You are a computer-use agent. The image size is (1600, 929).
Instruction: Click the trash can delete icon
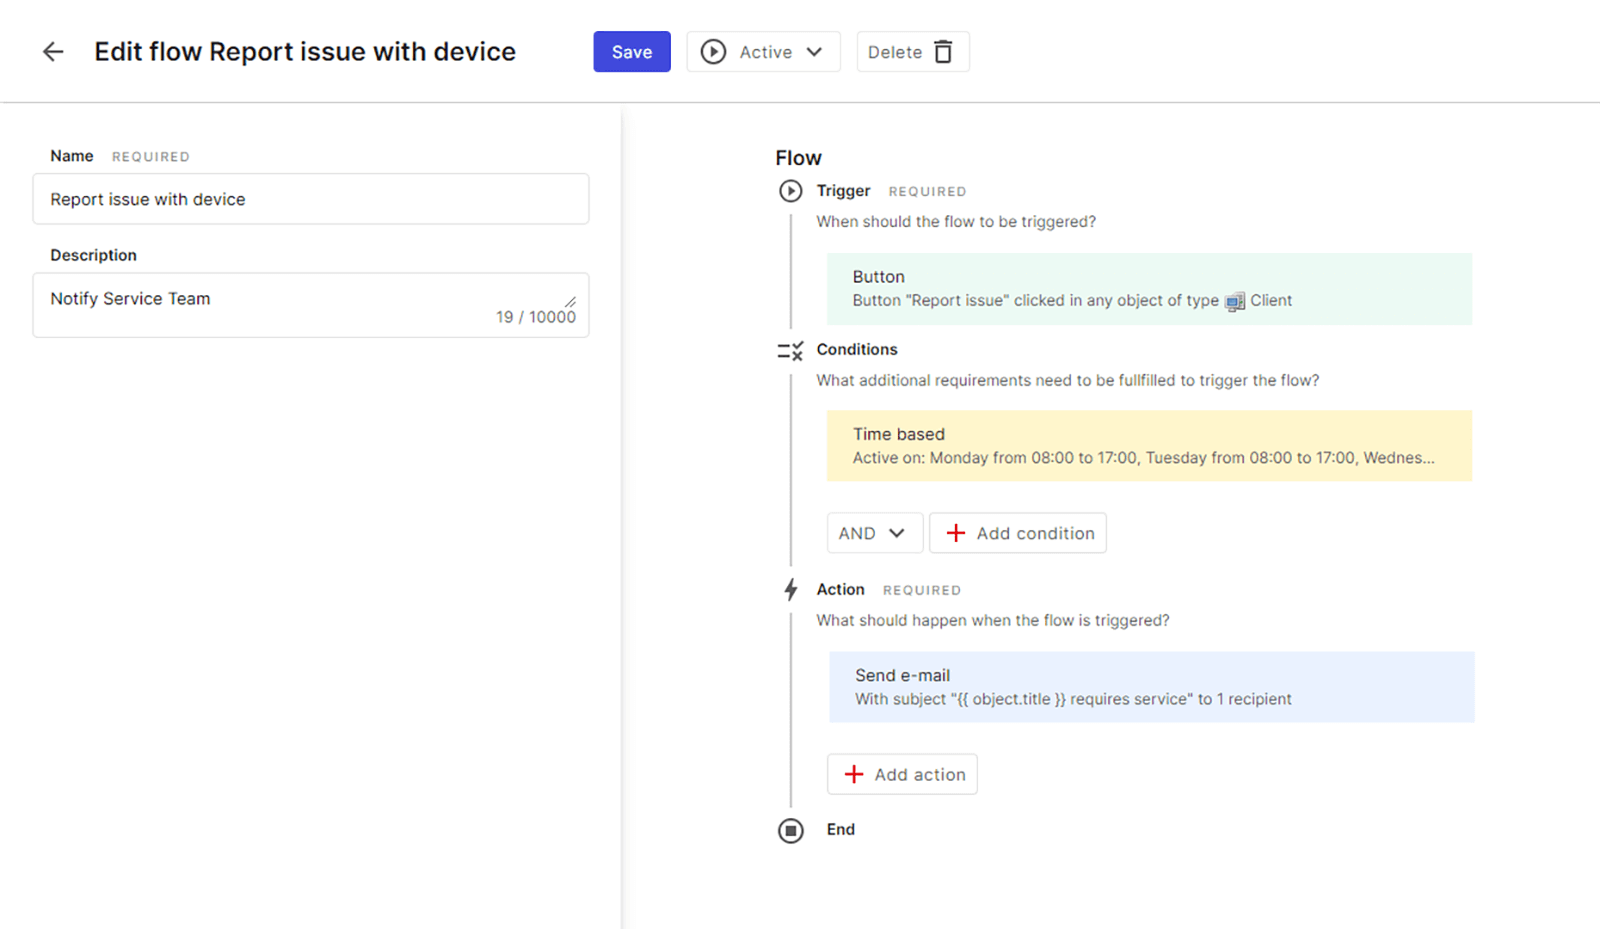943,52
